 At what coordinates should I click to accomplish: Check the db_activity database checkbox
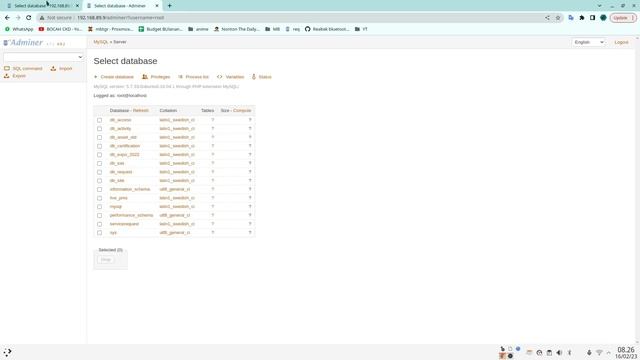pos(100,129)
